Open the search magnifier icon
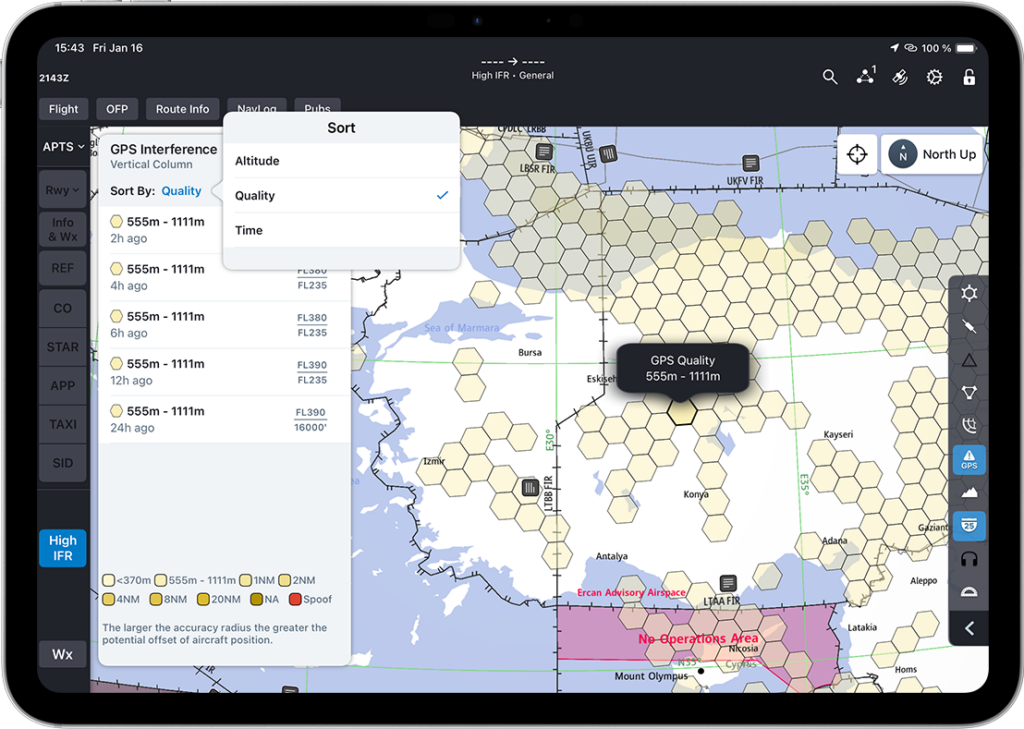This screenshot has width=1024, height=729. pyautogui.click(x=829, y=77)
